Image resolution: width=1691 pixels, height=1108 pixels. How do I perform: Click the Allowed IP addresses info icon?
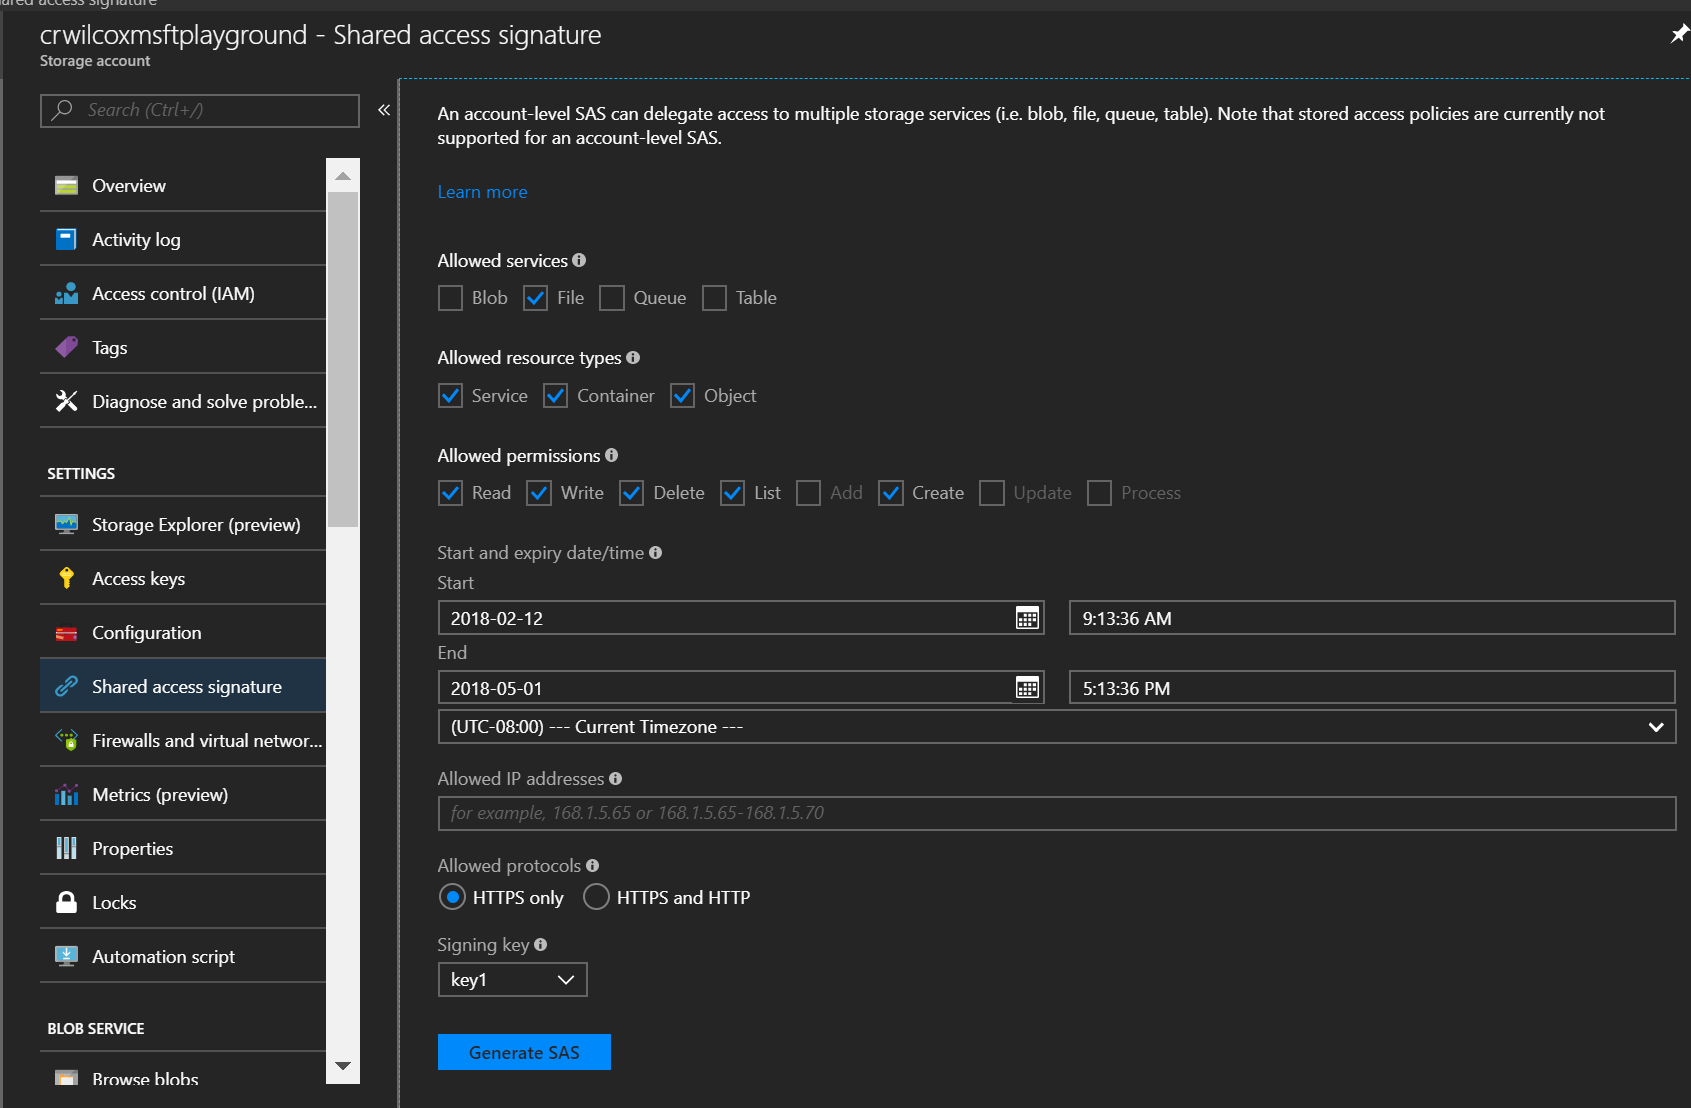coord(615,778)
